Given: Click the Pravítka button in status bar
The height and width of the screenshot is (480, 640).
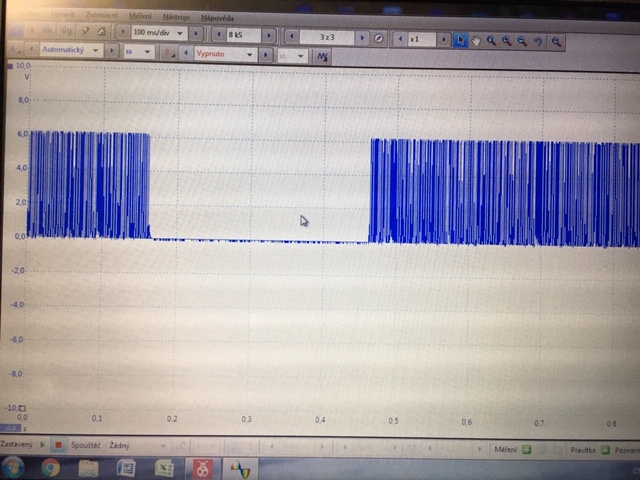Looking at the screenshot, I should [583, 451].
